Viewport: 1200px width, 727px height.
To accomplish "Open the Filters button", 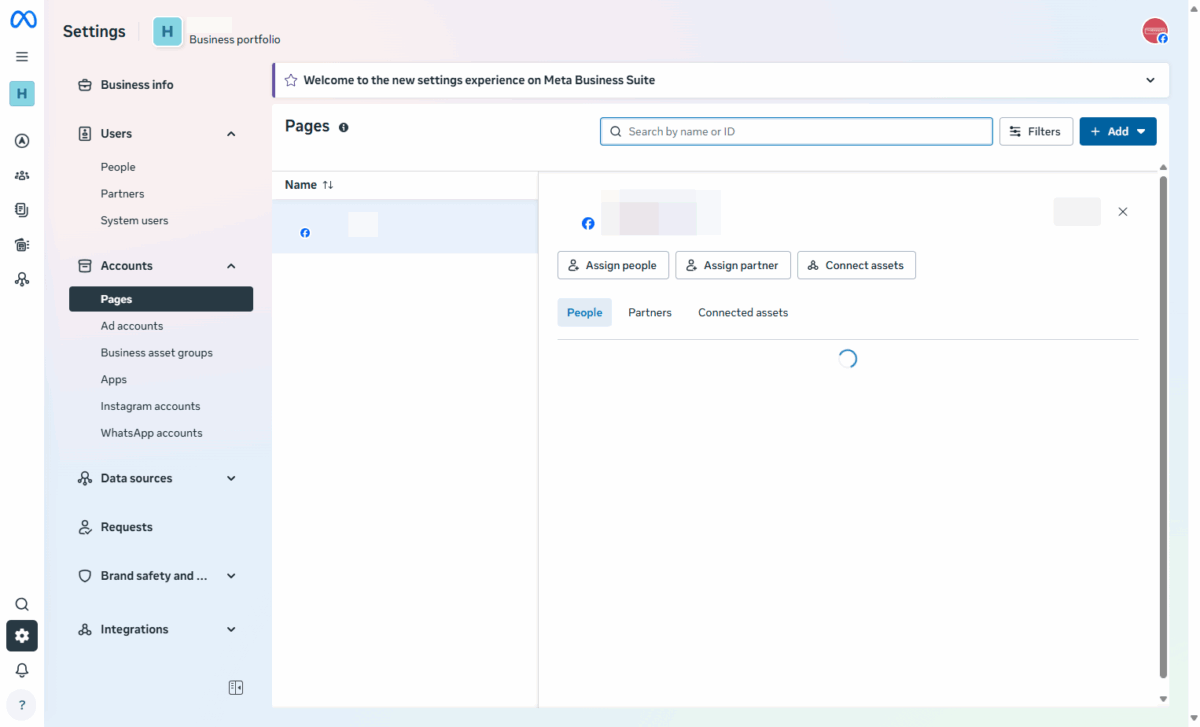I will 1035,132.
